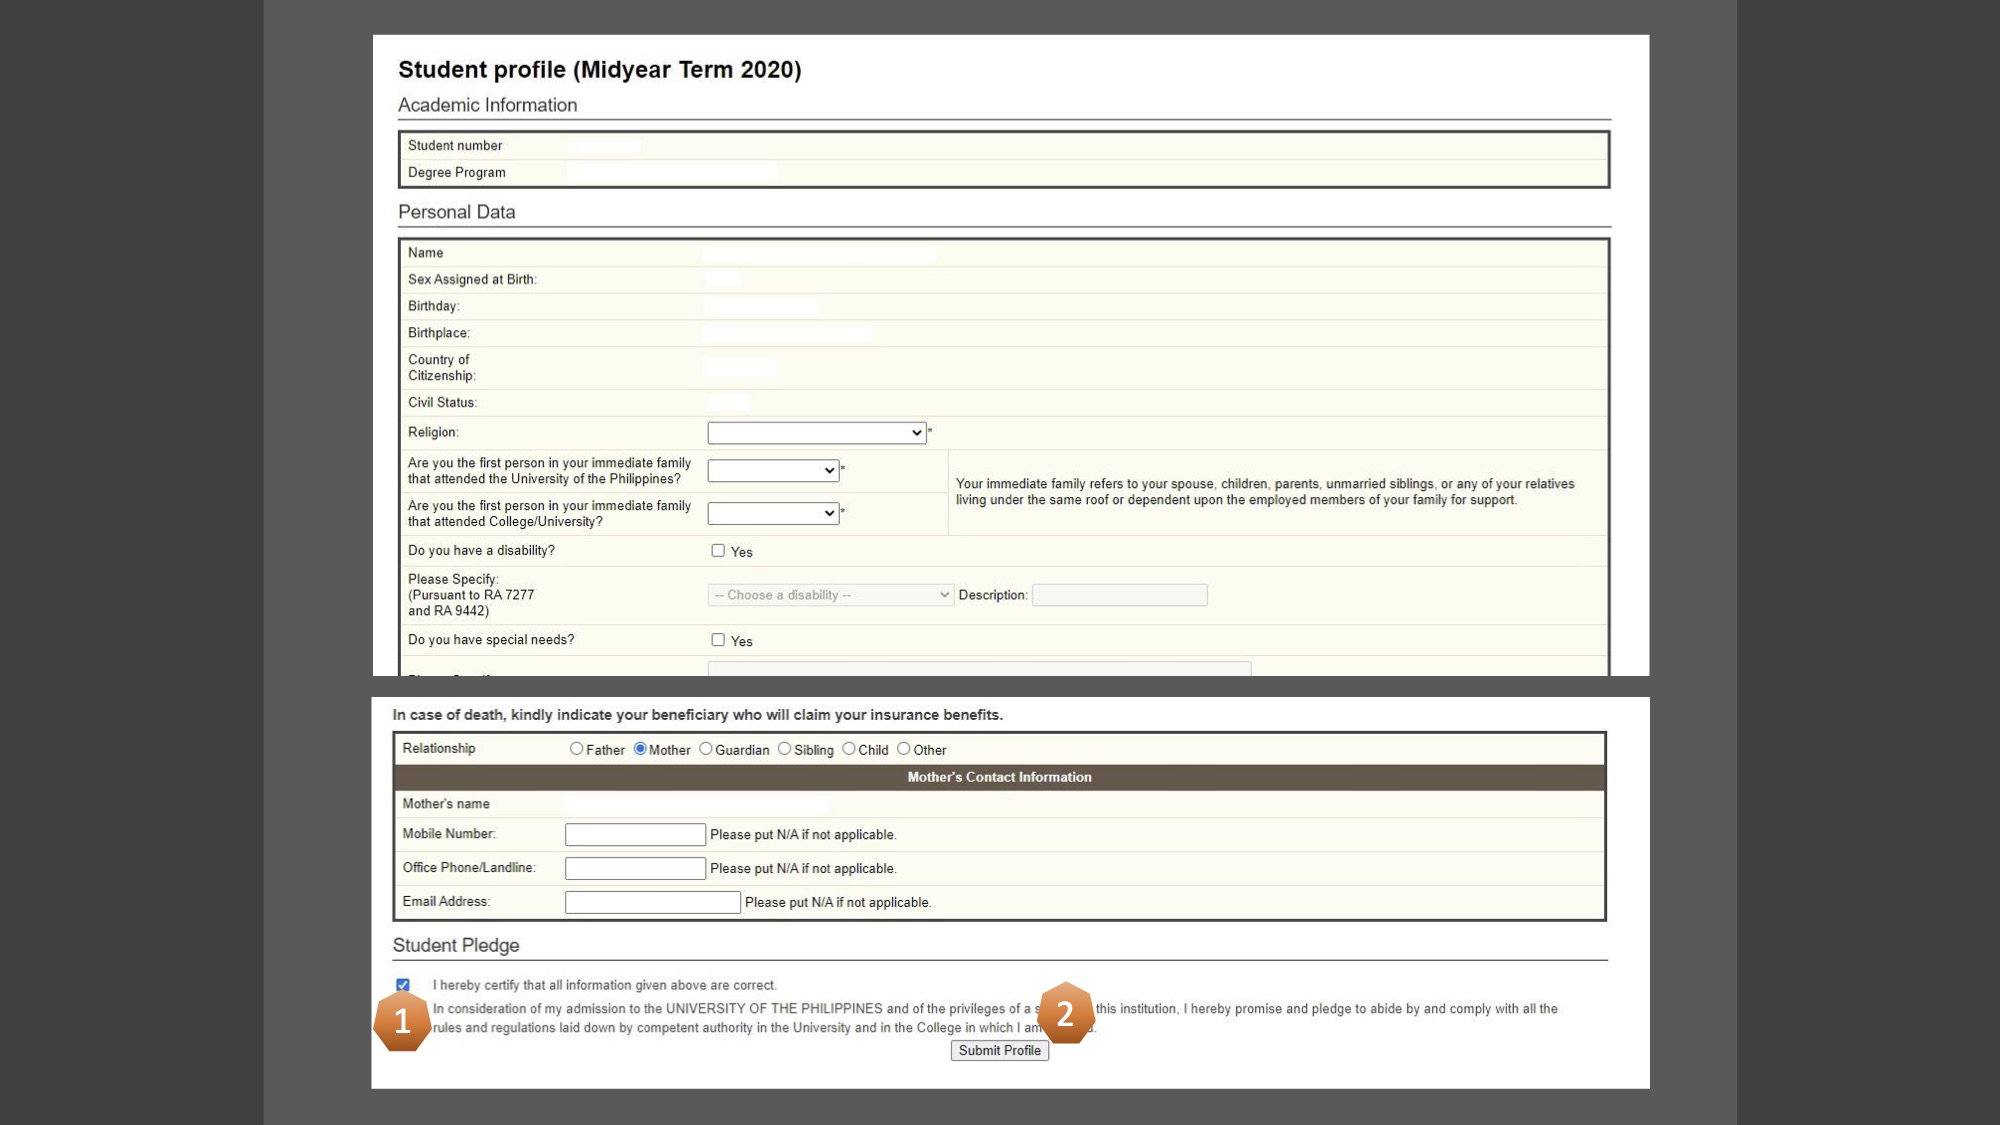Check Yes for Do you have special needs
The width and height of the screenshot is (2000, 1125).
[x=718, y=640]
